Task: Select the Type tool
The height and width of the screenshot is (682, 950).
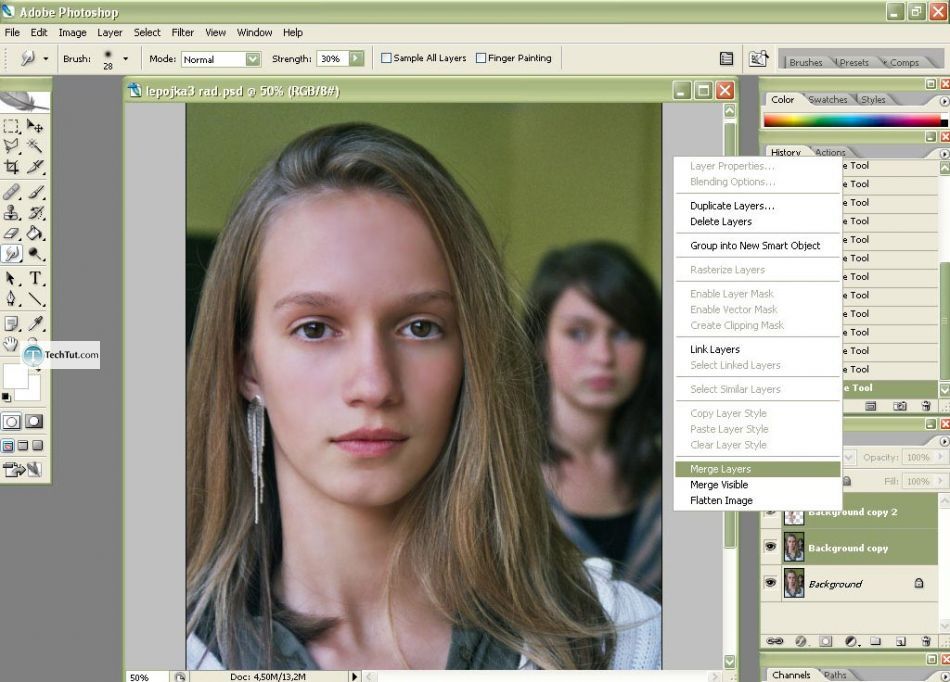Action: tap(35, 278)
